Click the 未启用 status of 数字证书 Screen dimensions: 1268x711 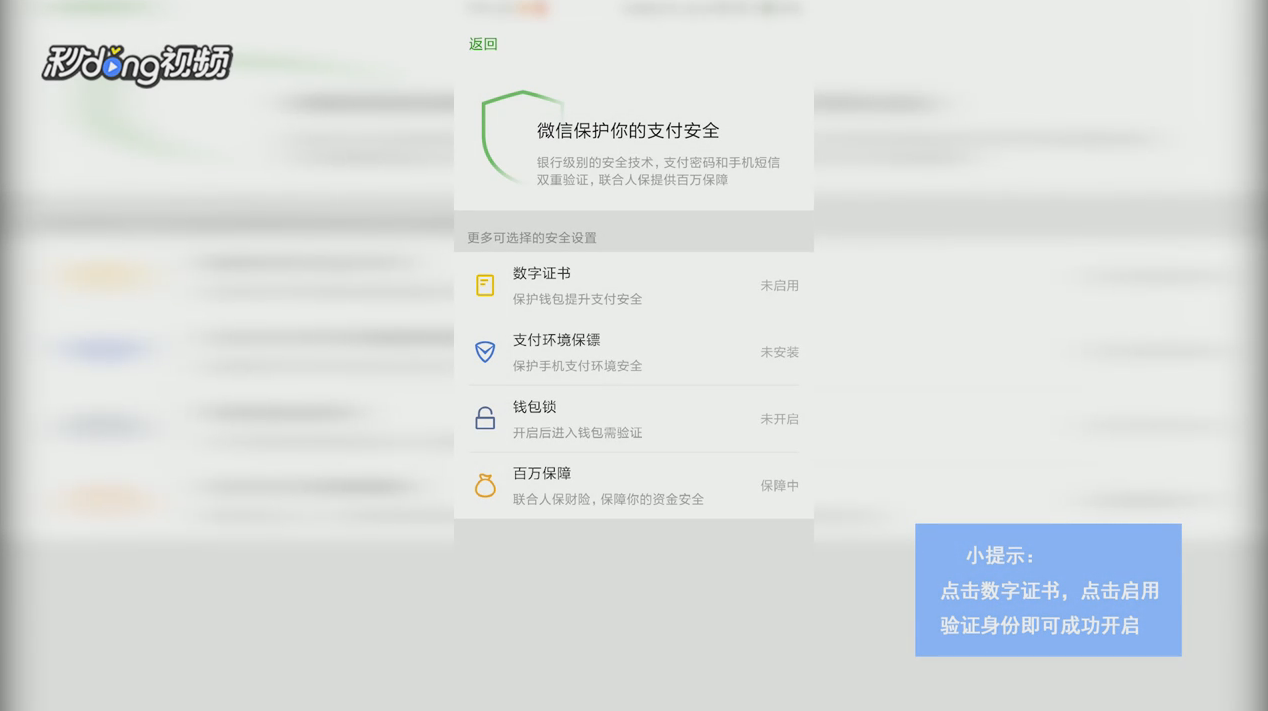click(779, 286)
